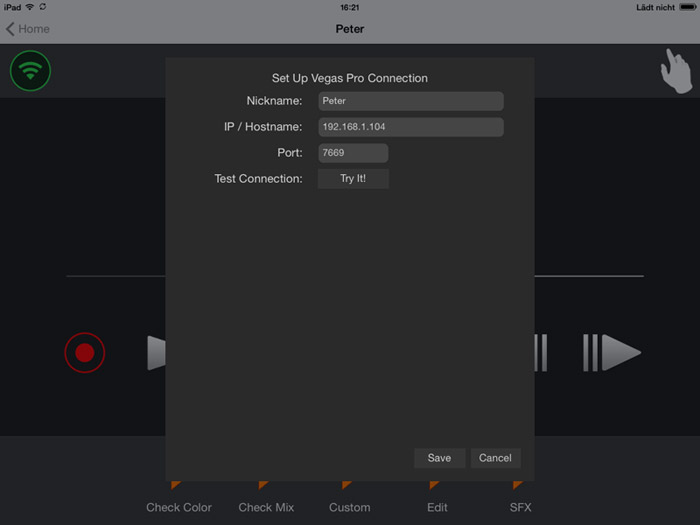Test the connection with Try It!
700x525 pixels.
click(353, 179)
